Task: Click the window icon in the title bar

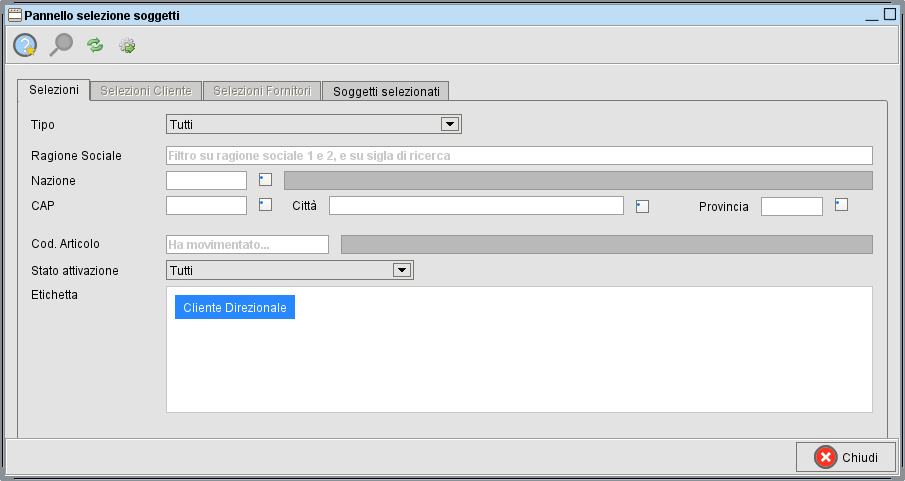Action: pos(14,16)
